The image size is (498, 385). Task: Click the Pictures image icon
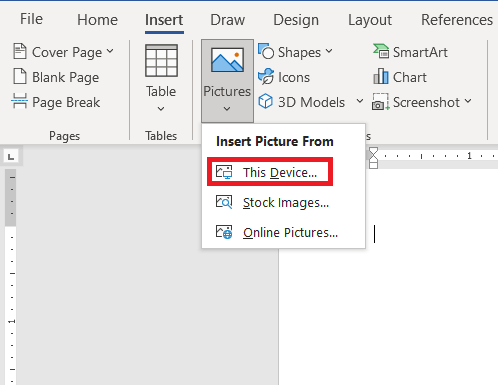pyautogui.click(x=227, y=60)
